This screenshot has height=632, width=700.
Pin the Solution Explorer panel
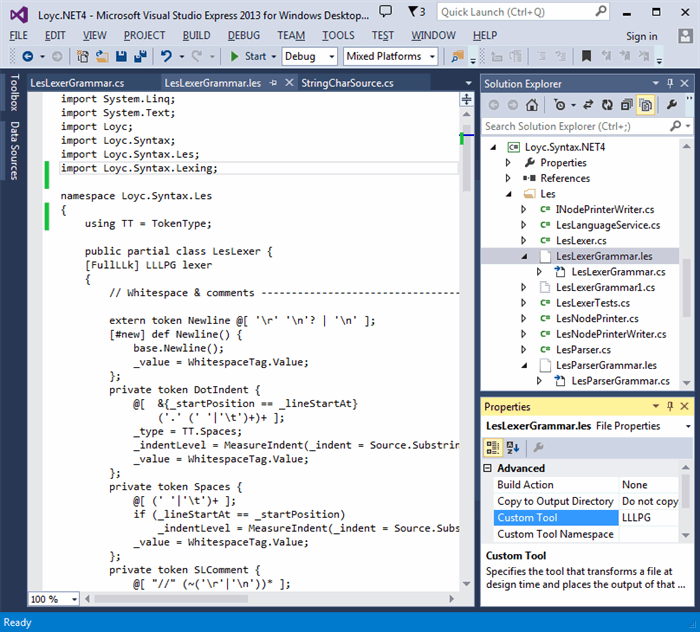[670, 83]
